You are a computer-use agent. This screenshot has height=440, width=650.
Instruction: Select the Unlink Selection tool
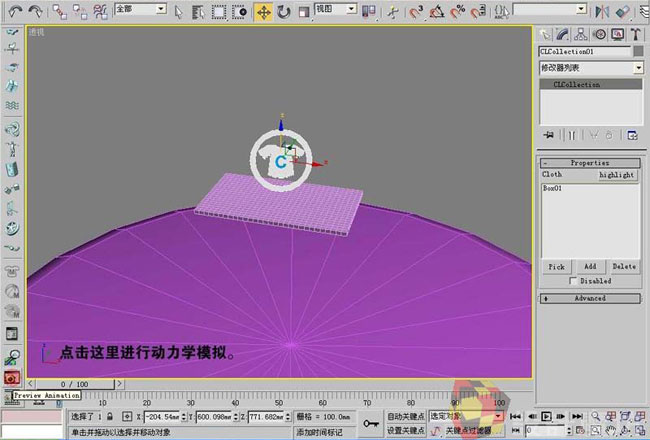[x=80, y=12]
